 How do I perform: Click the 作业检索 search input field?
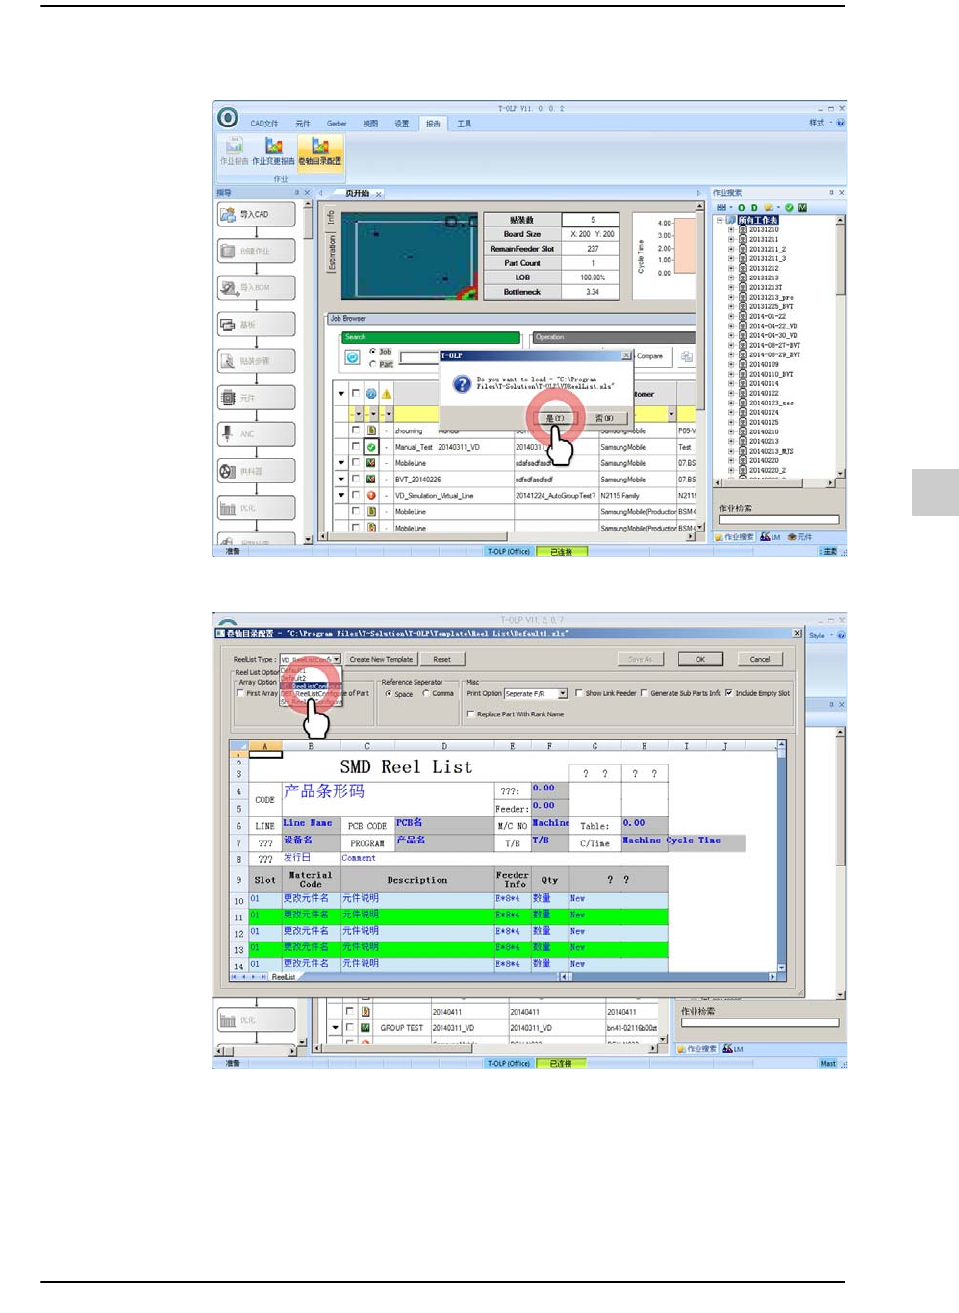(x=778, y=520)
